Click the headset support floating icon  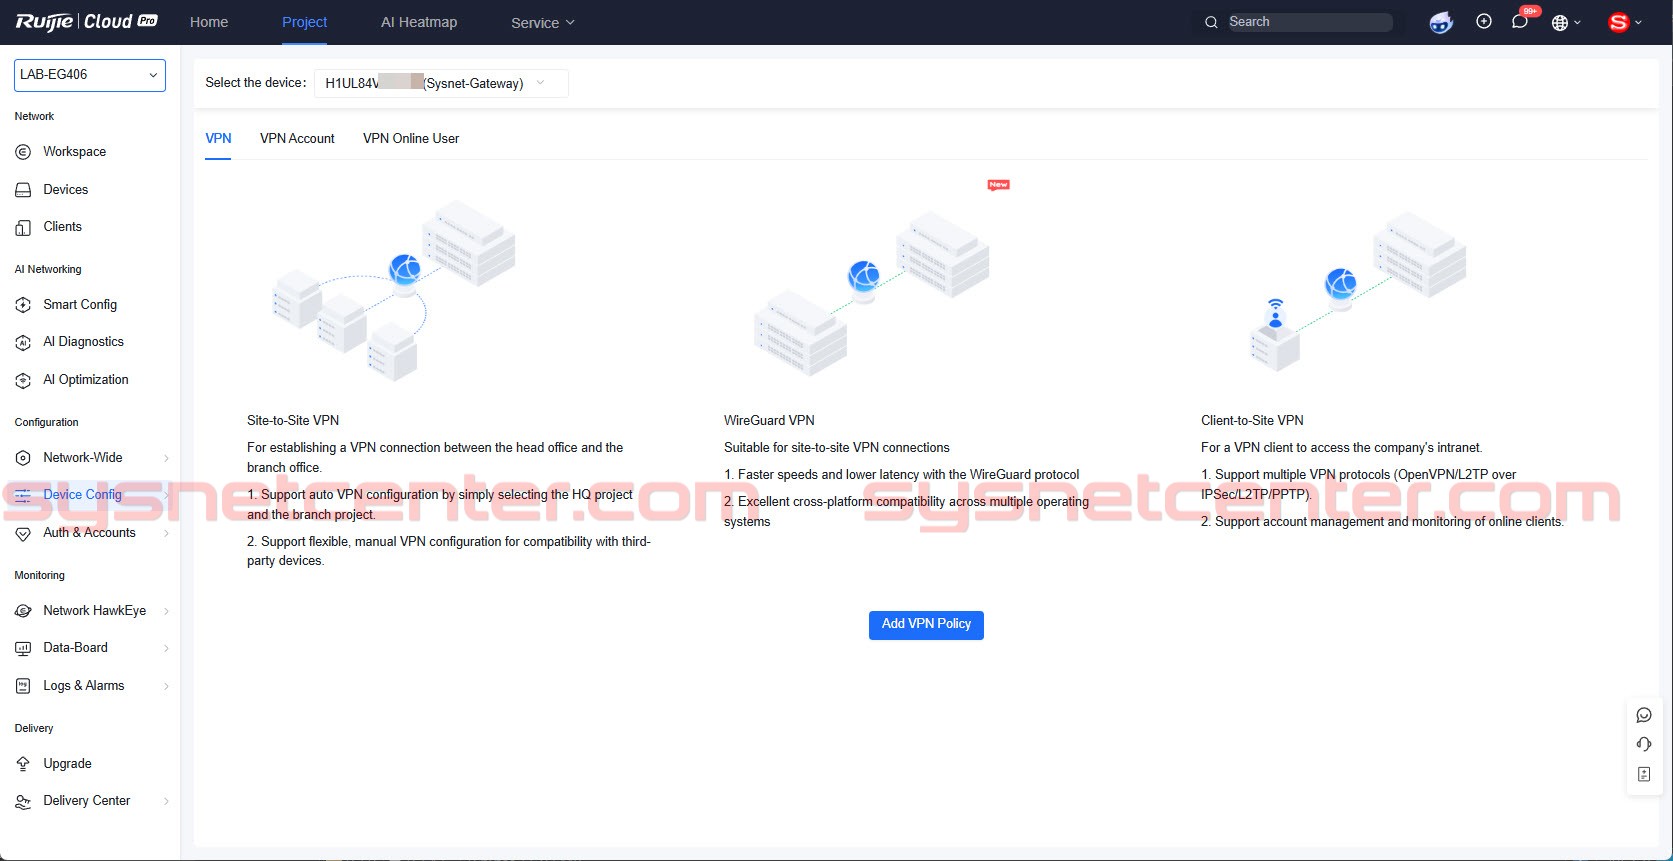click(x=1644, y=744)
